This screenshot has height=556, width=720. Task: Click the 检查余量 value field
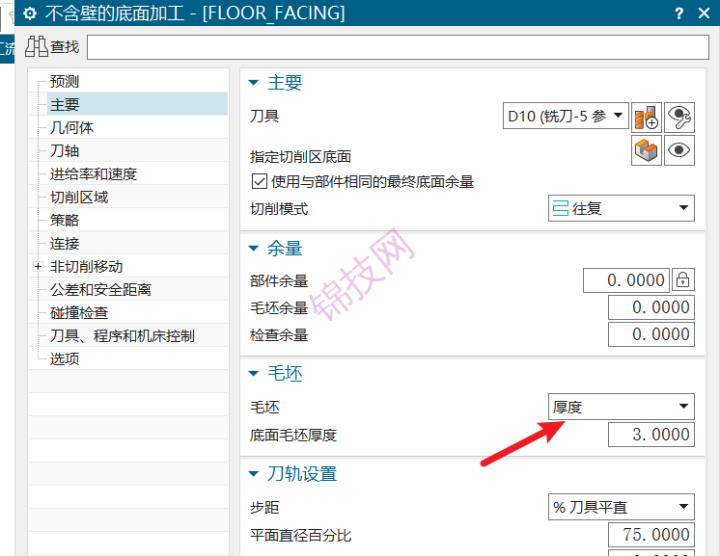coord(651,334)
